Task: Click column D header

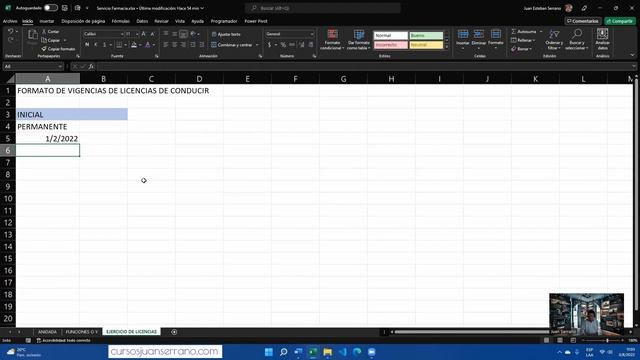Action: 199,79
